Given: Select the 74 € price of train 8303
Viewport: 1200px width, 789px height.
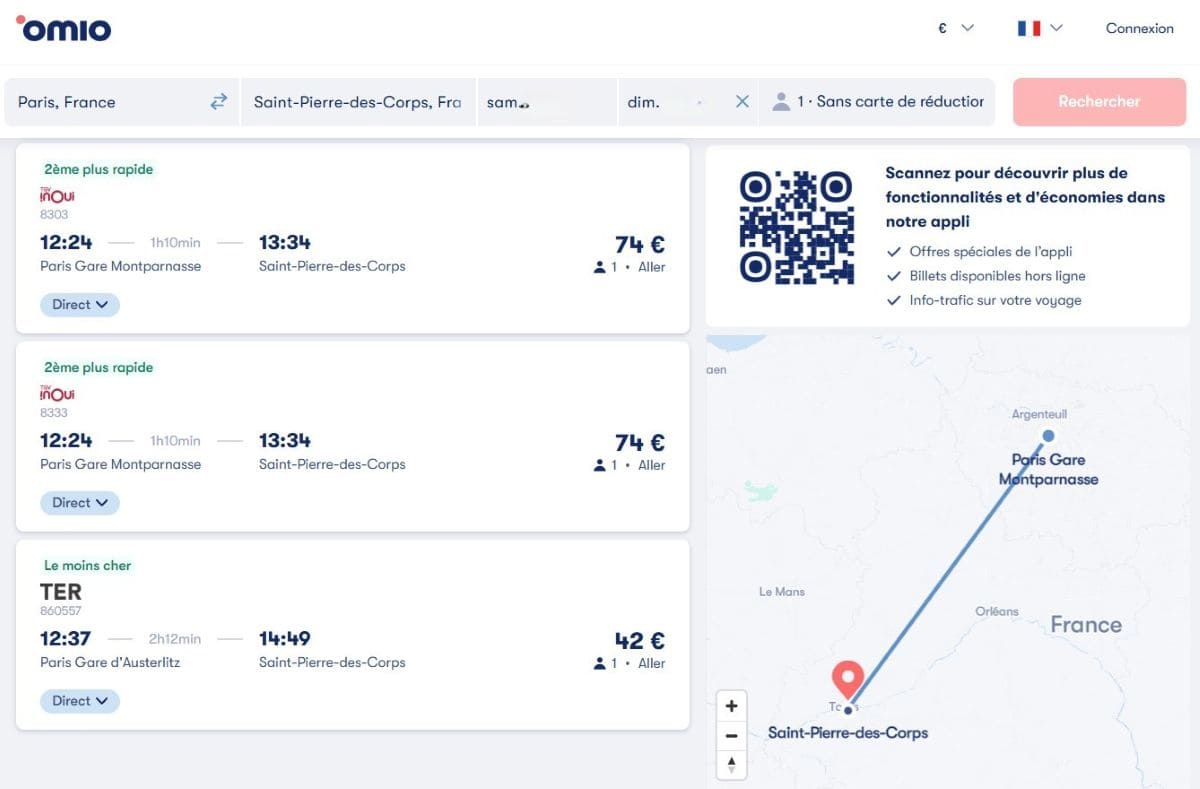Looking at the screenshot, I should click(x=640, y=244).
